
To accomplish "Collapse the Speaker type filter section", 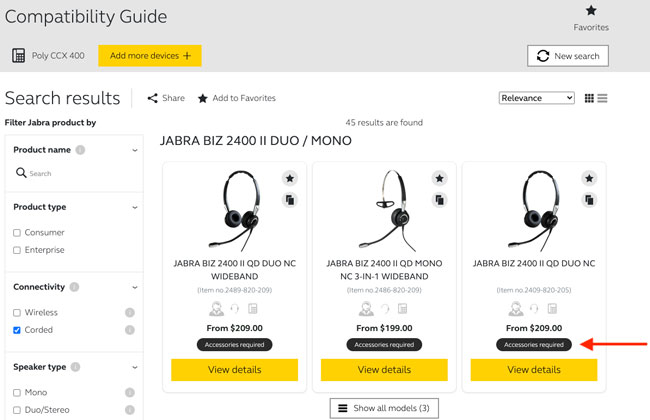I will [134, 367].
